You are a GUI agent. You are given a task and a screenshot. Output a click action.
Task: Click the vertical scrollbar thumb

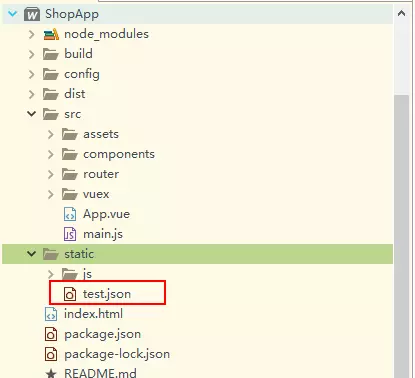402,236
